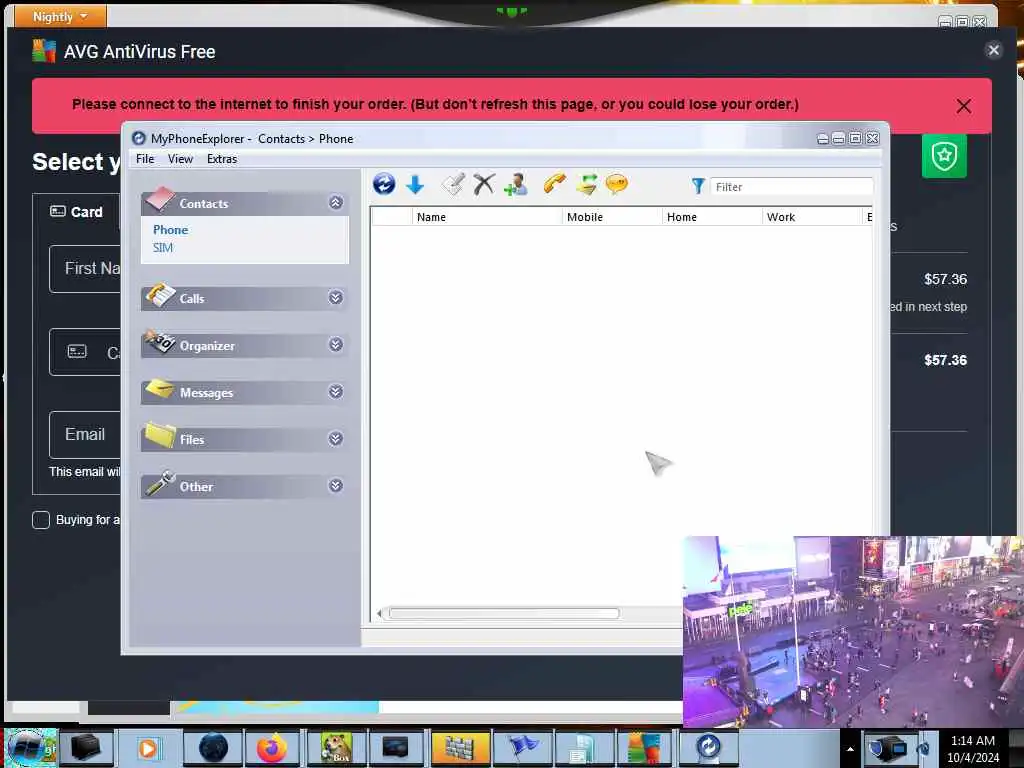Screen dimensions: 1024x768
Task: Click the Email field in AVG form
Action: (85, 435)
